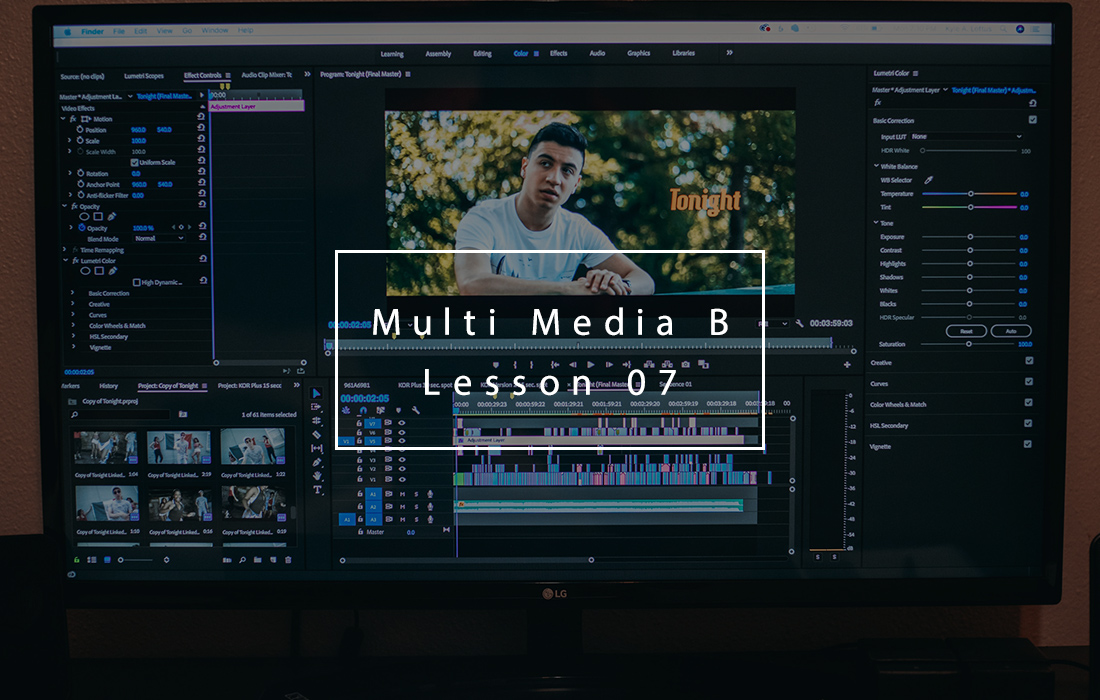
Task: Collapse the White Balance section
Action: 876,166
